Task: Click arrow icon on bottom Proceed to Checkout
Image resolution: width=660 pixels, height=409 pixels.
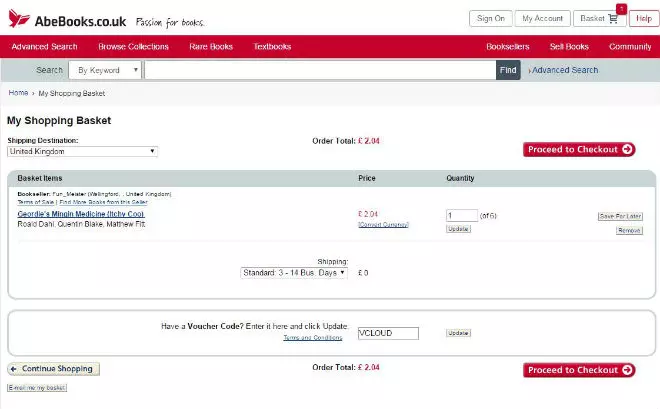Action: coord(627,370)
